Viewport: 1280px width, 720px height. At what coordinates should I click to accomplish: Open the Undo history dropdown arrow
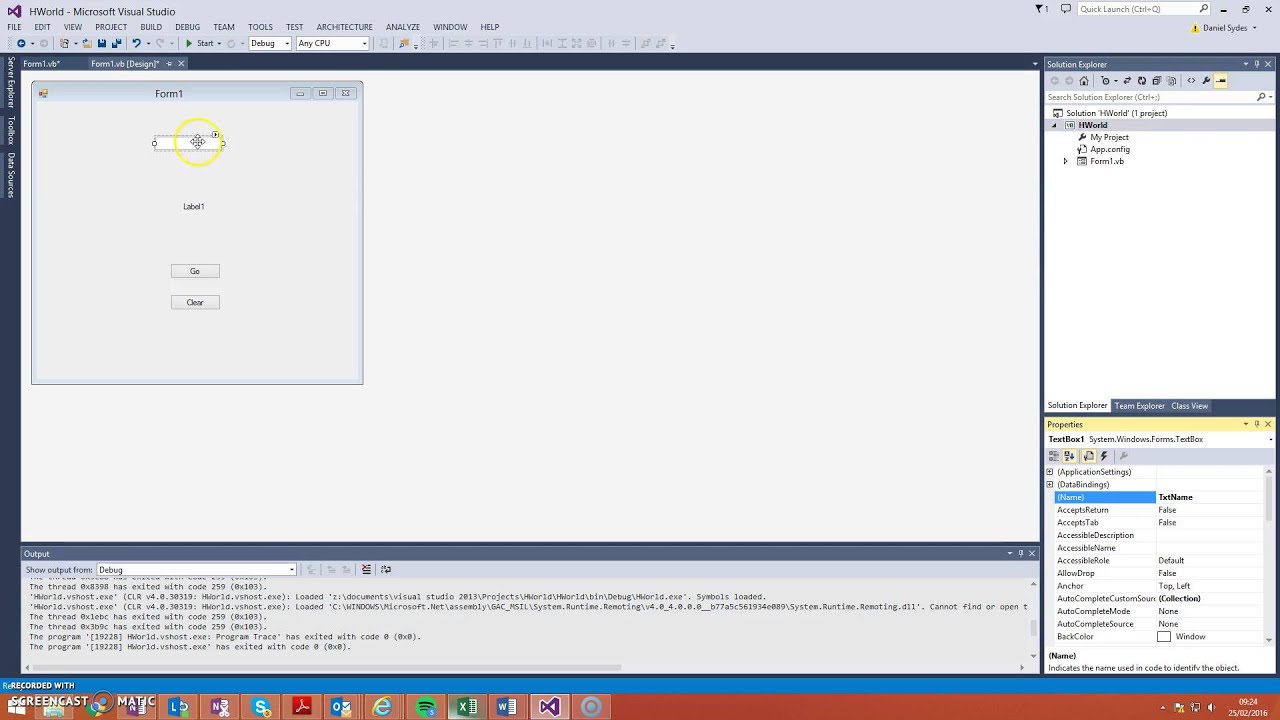pos(148,43)
